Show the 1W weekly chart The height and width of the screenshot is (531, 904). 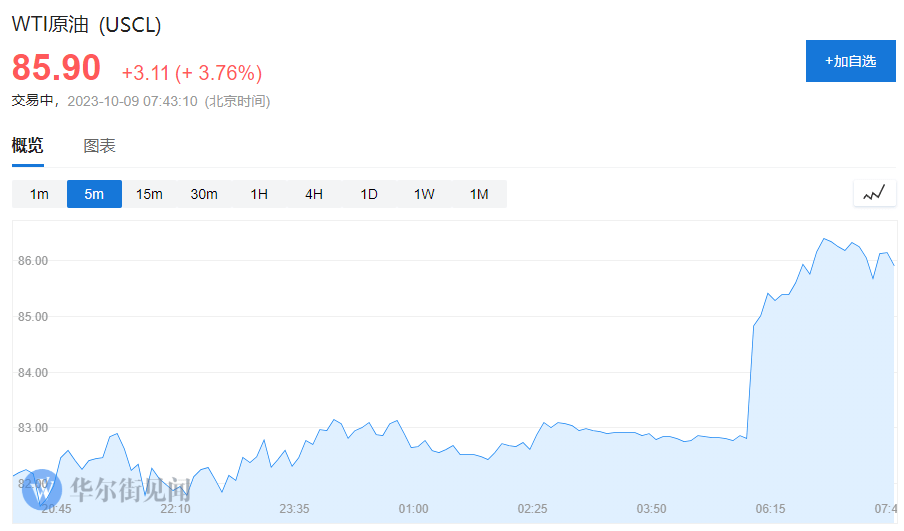click(x=424, y=194)
